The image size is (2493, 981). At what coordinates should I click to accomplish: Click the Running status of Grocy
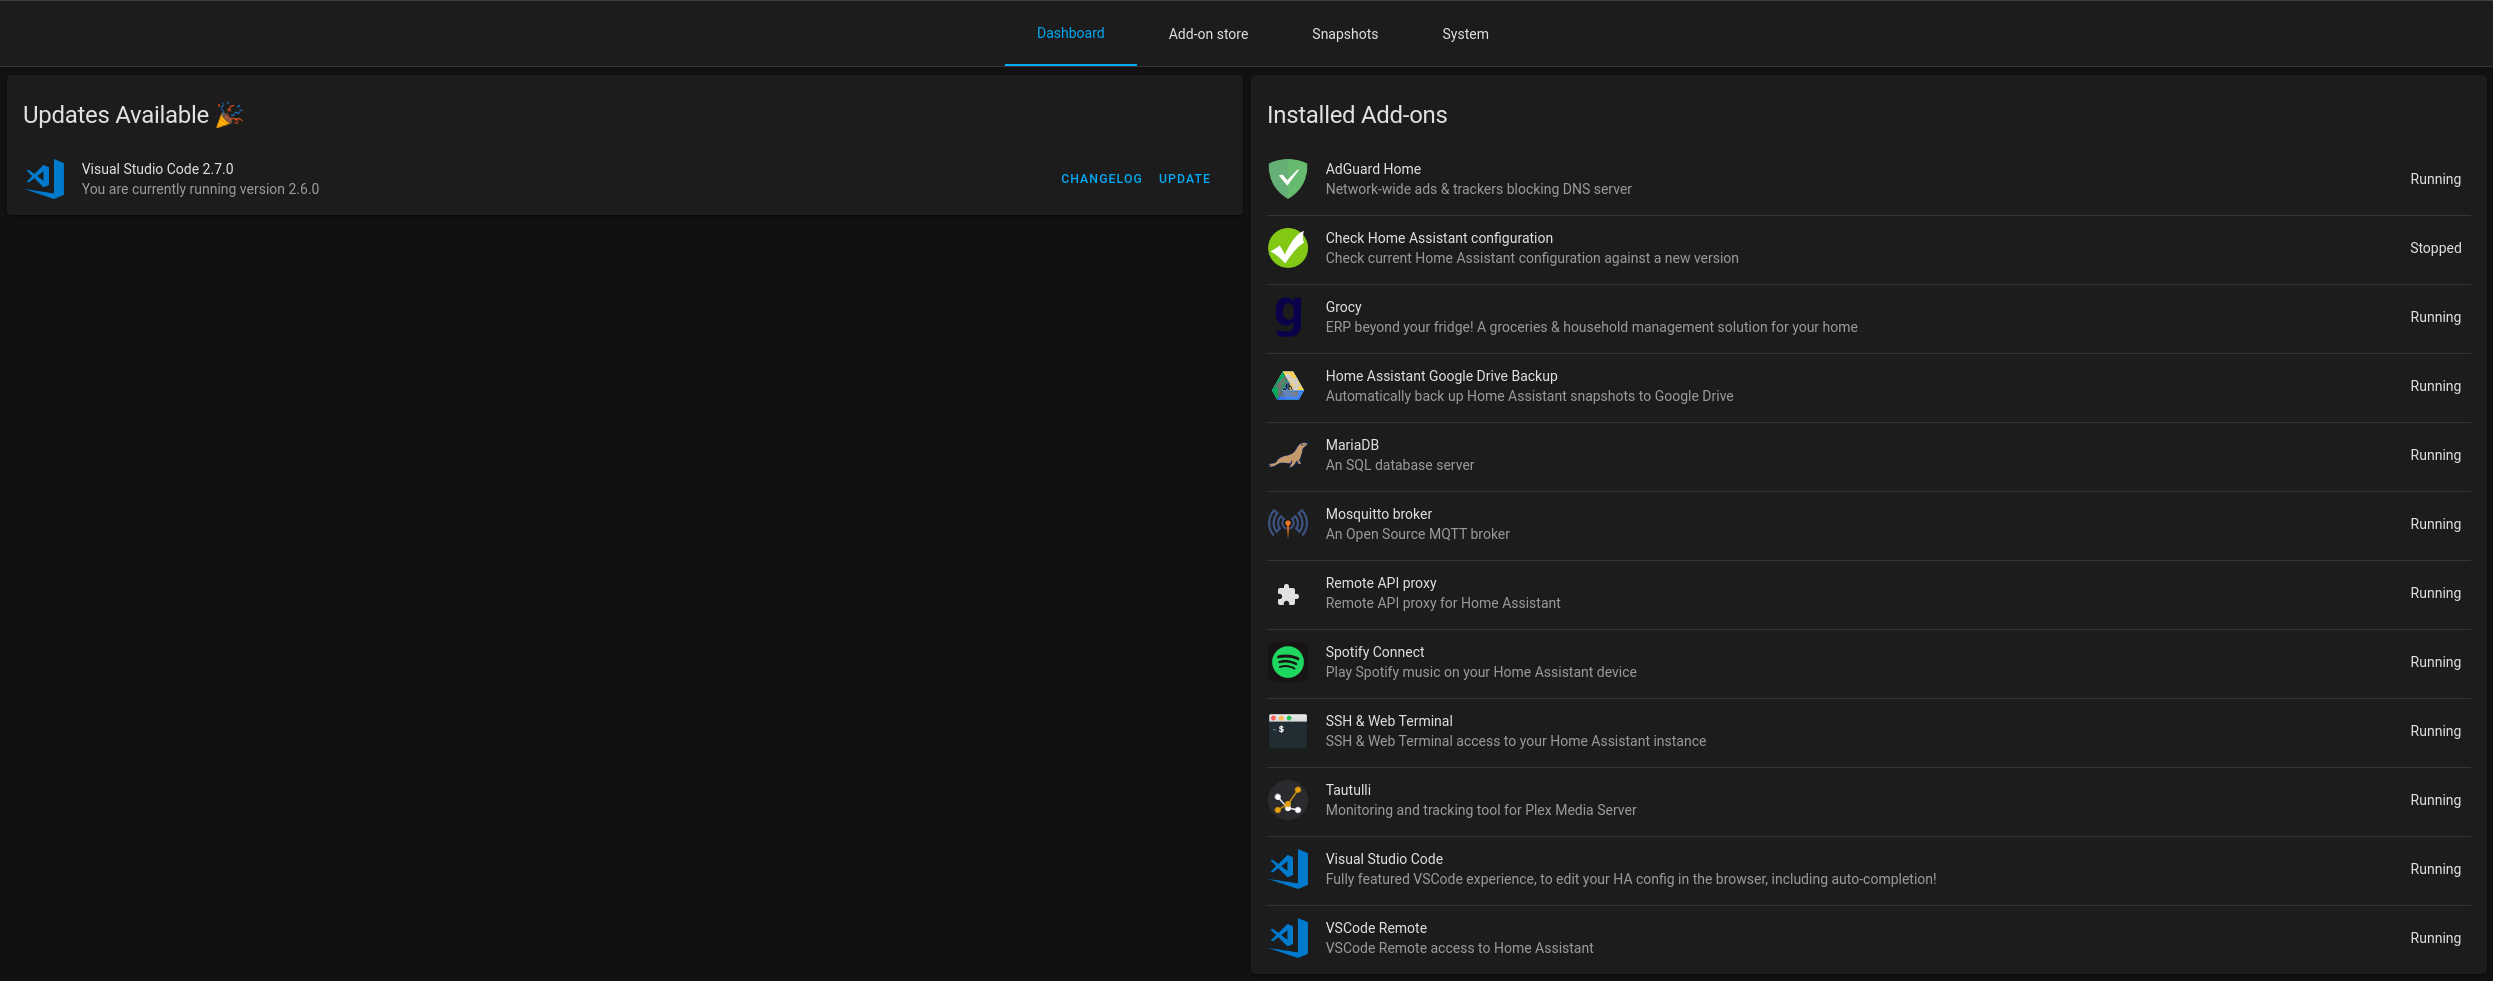tap(2435, 317)
